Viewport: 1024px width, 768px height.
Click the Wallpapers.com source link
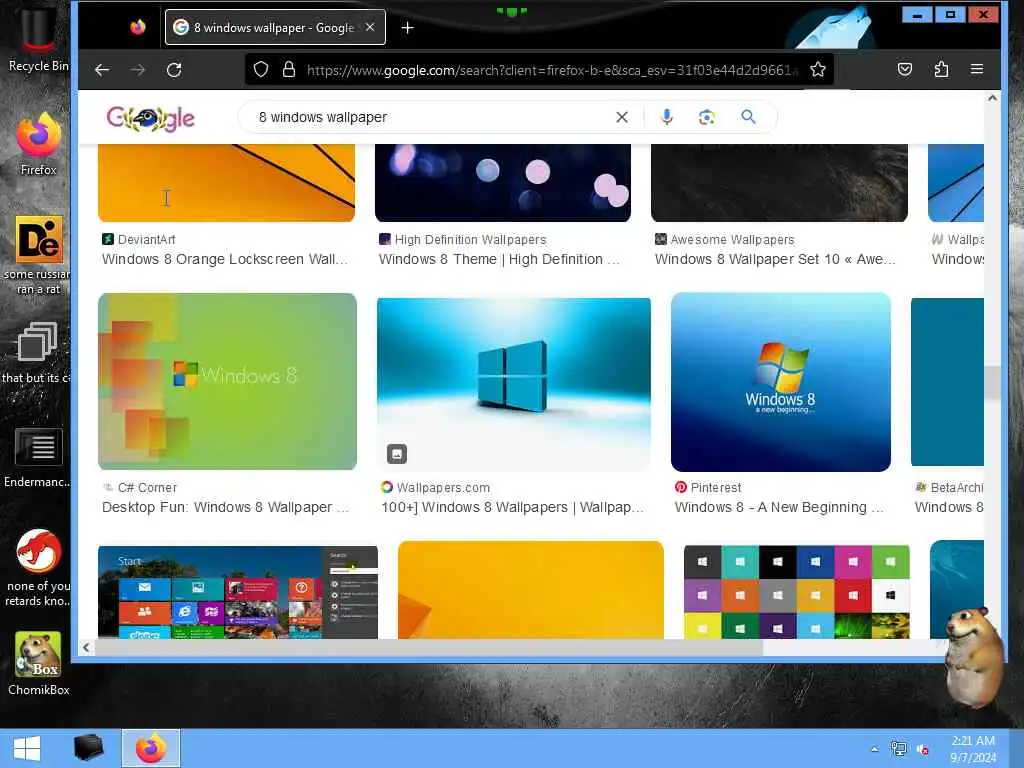[x=435, y=488]
